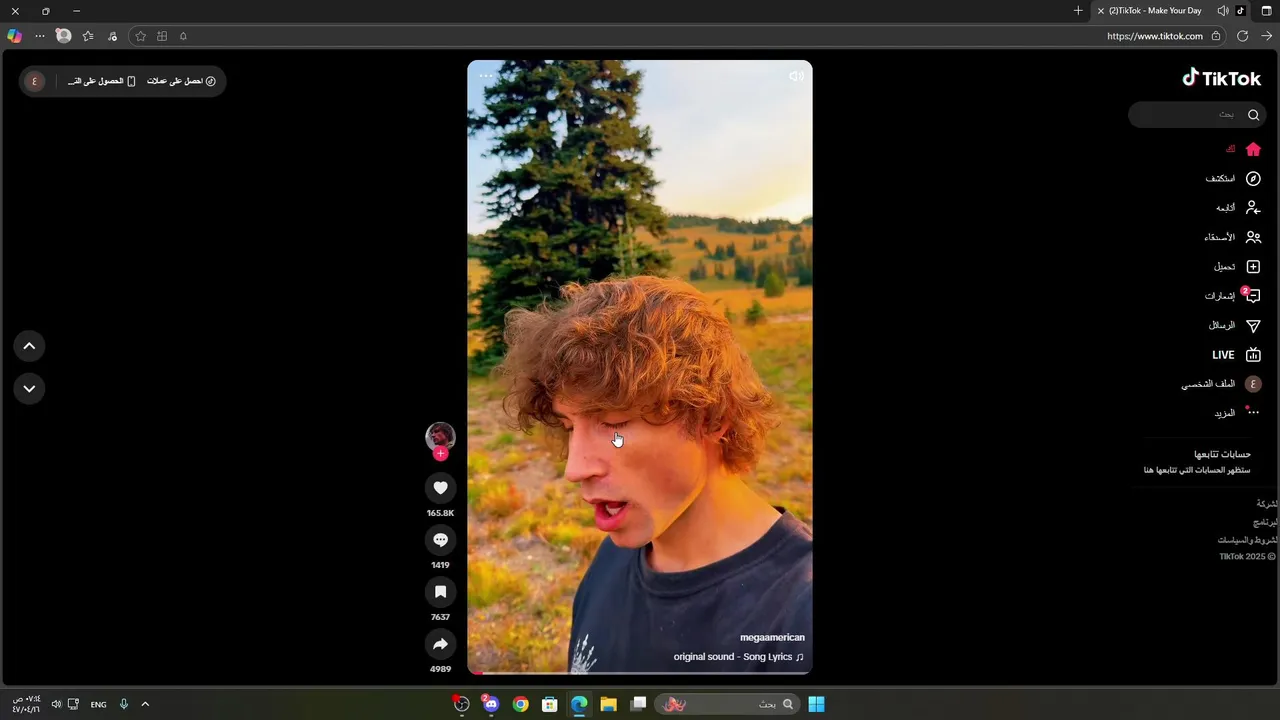Bookmark the video with the save icon
Viewport: 1280px width, 720px height.
click(x=440, y=592)
